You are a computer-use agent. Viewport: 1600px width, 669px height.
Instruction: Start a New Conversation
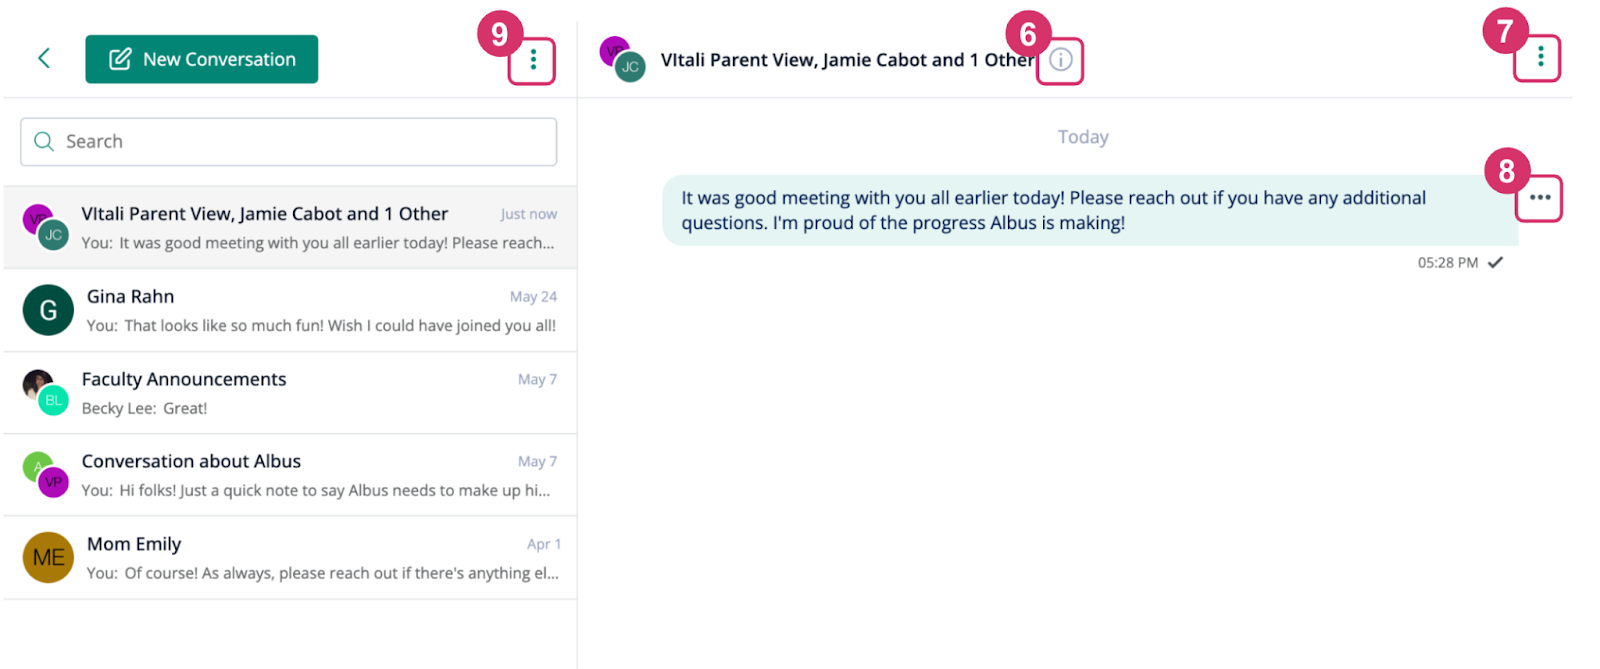[202, 59]
